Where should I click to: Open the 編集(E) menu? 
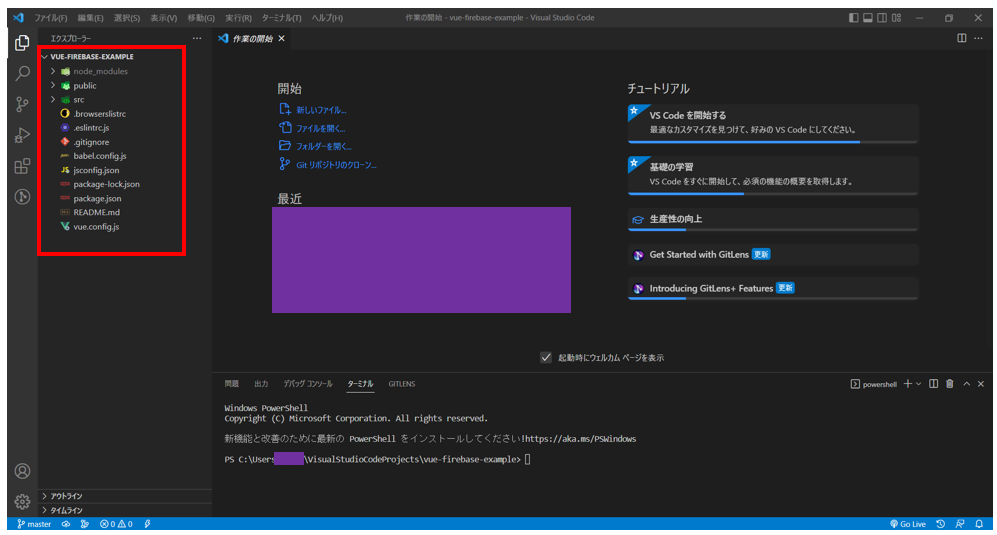tap(90, 18)
